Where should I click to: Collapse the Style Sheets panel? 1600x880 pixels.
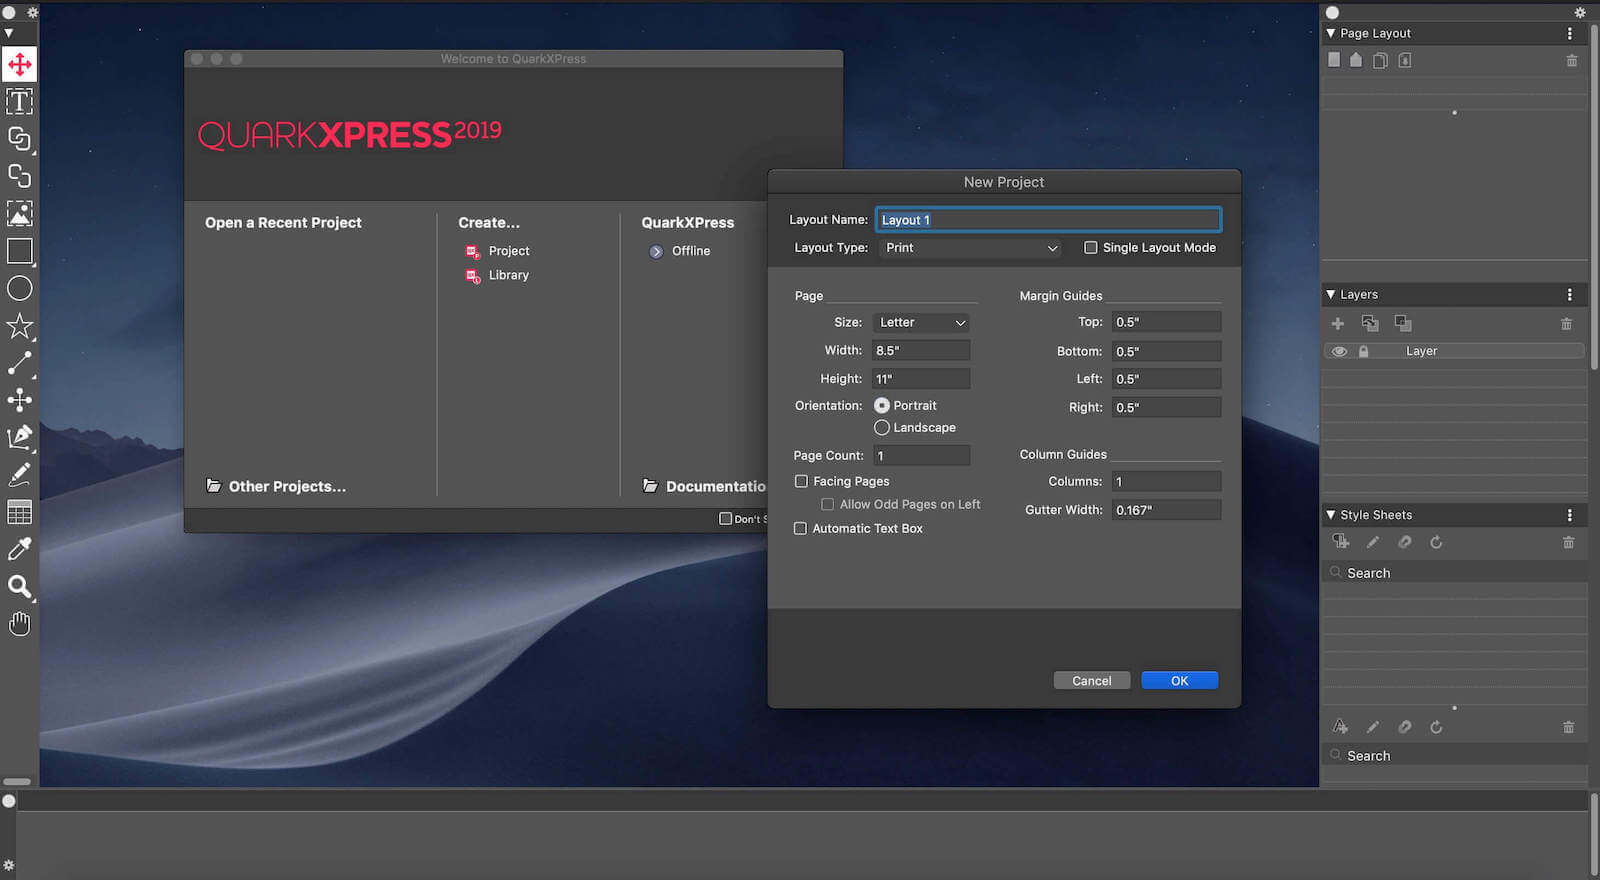coord(1330,515)
